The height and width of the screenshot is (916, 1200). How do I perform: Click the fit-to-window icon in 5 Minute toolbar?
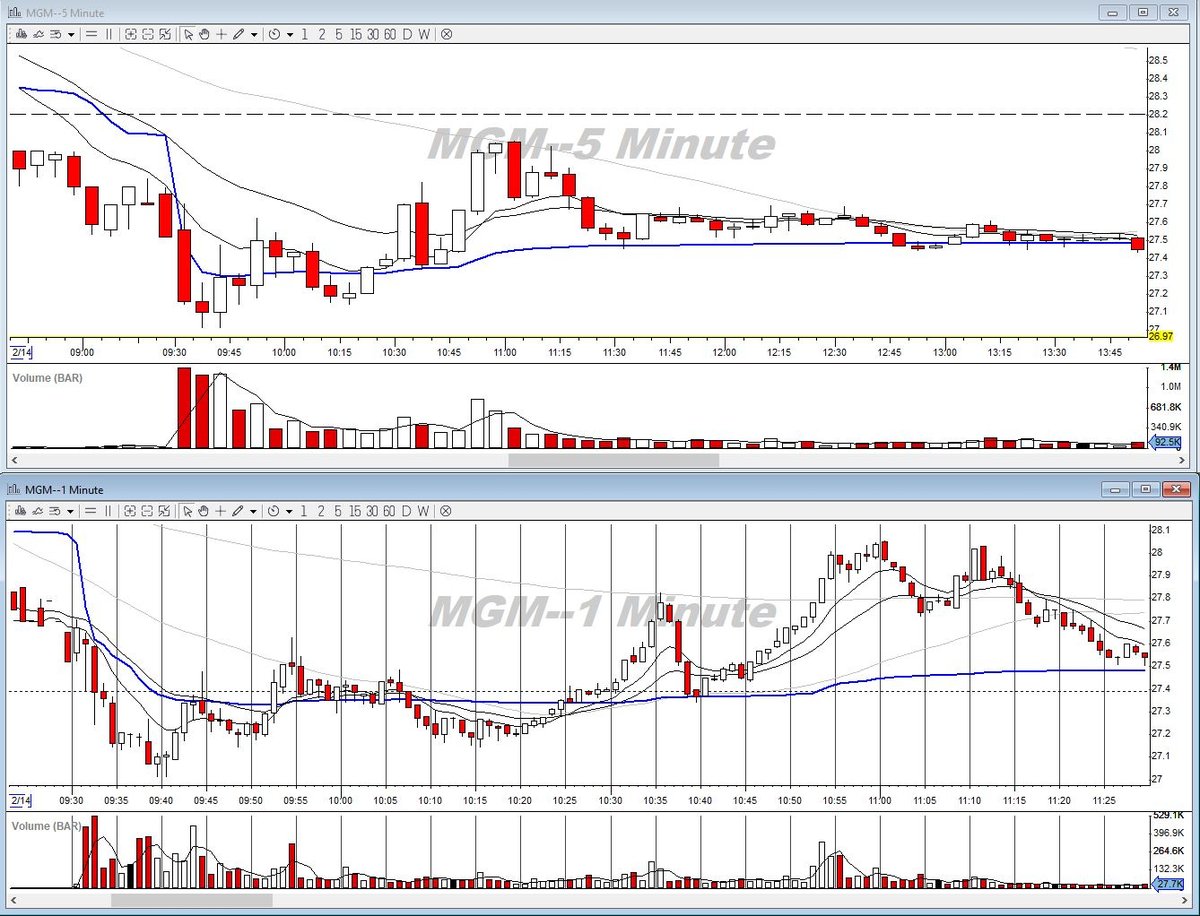(165, 34)
